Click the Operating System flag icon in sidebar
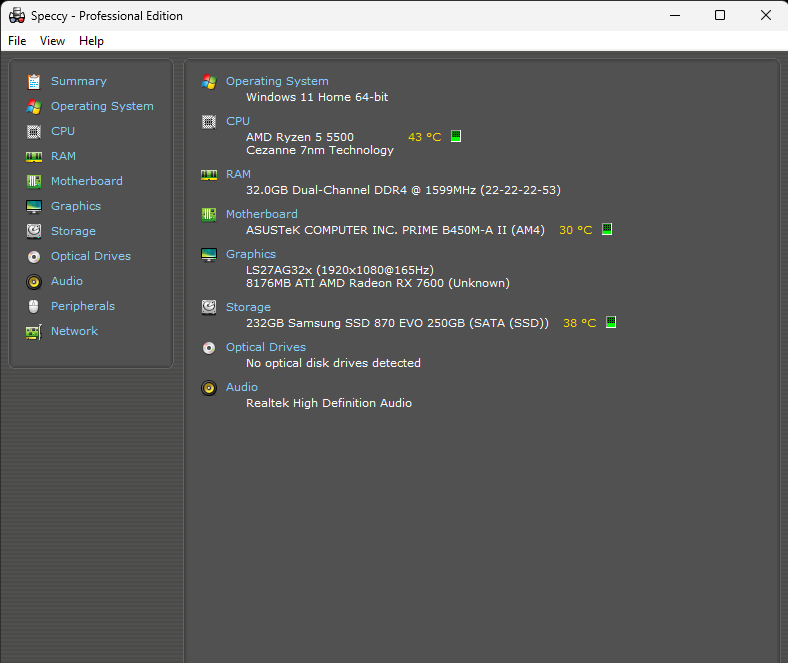 click(34, 107)
